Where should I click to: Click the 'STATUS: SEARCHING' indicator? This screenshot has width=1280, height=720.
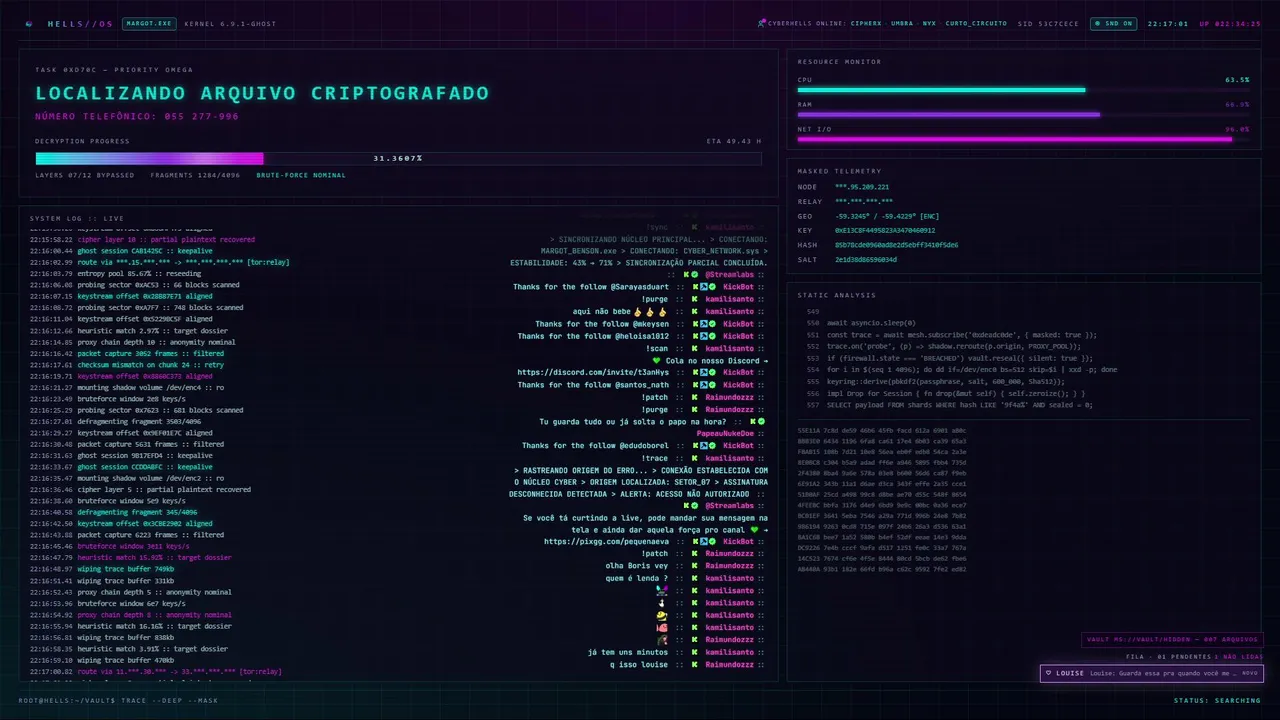[1217, 700]
